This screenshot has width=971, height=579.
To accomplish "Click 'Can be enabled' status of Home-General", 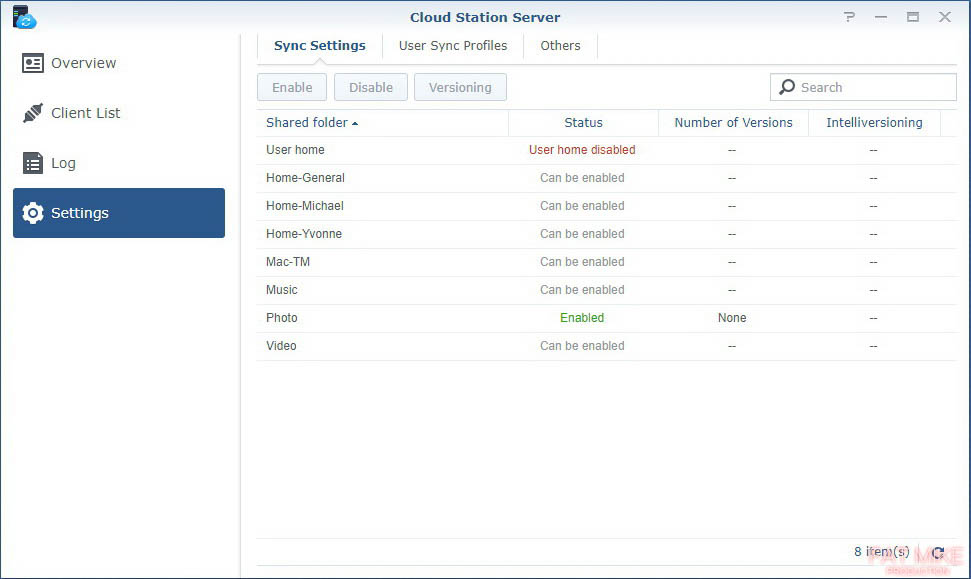I will (x=582, y=178).
